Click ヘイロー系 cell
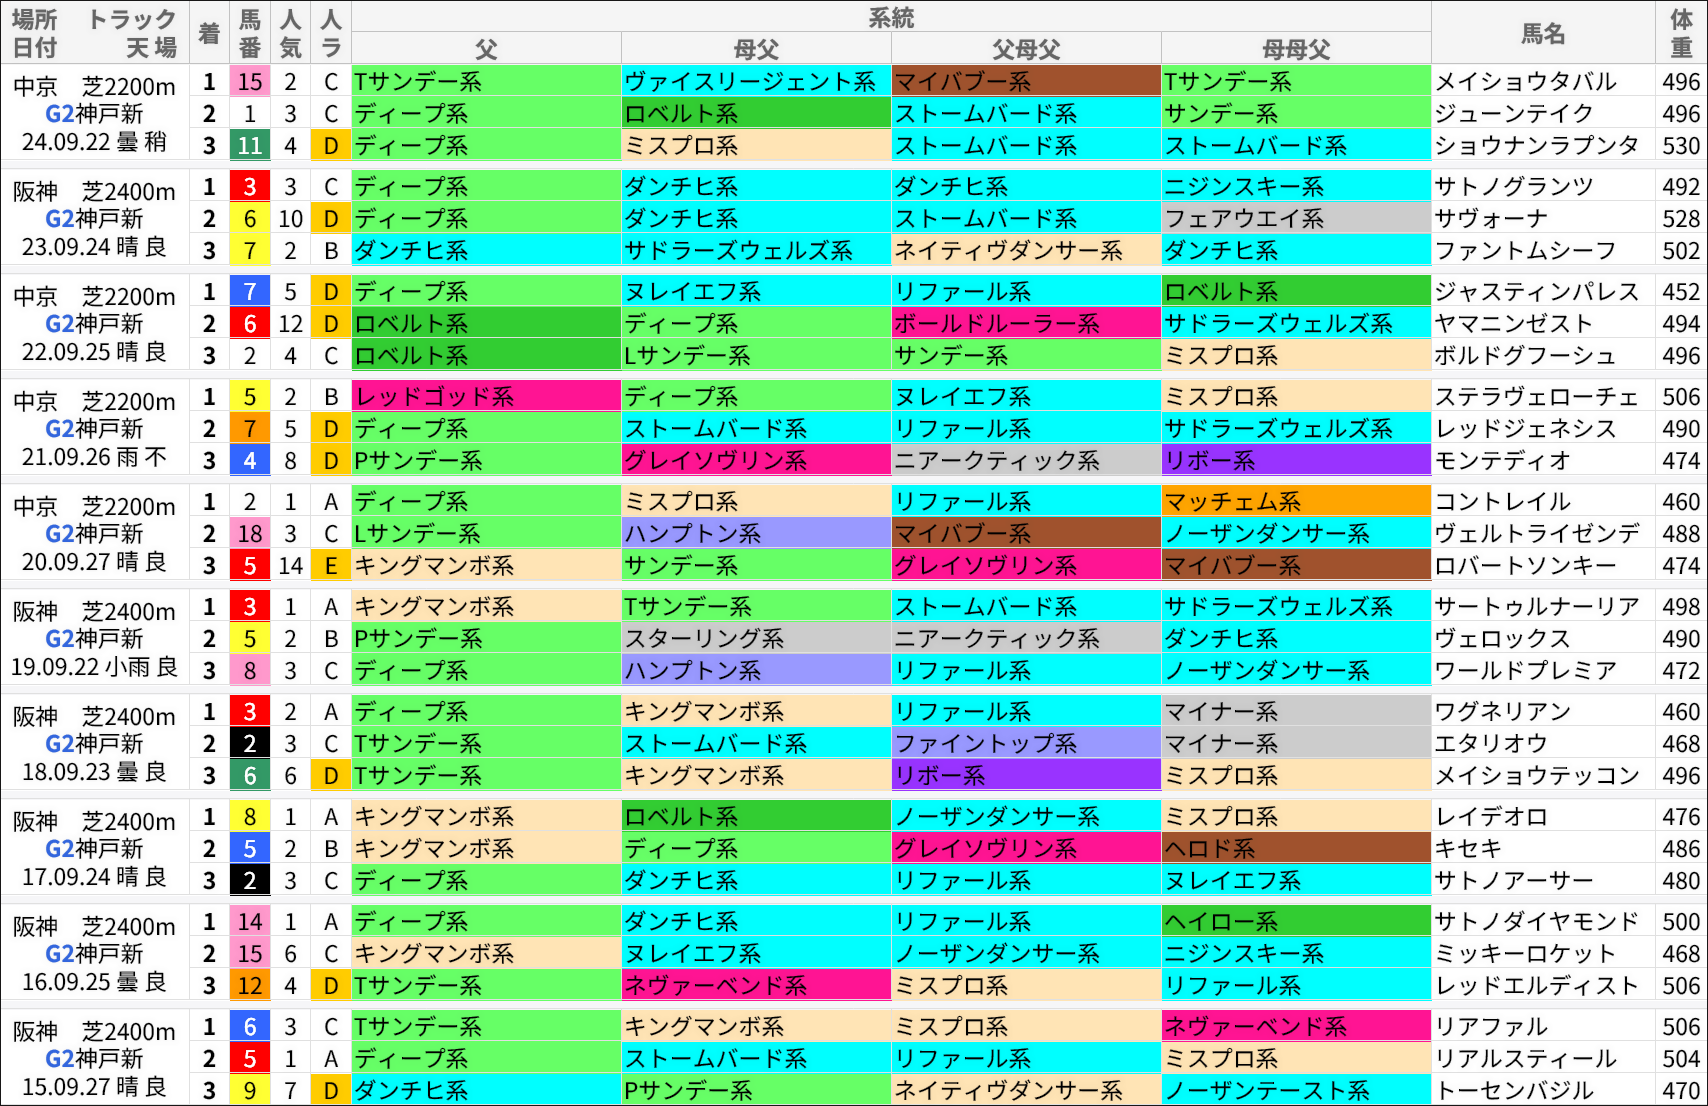The width and height of the screenshot is (1708, 1106). [1296, 922]
